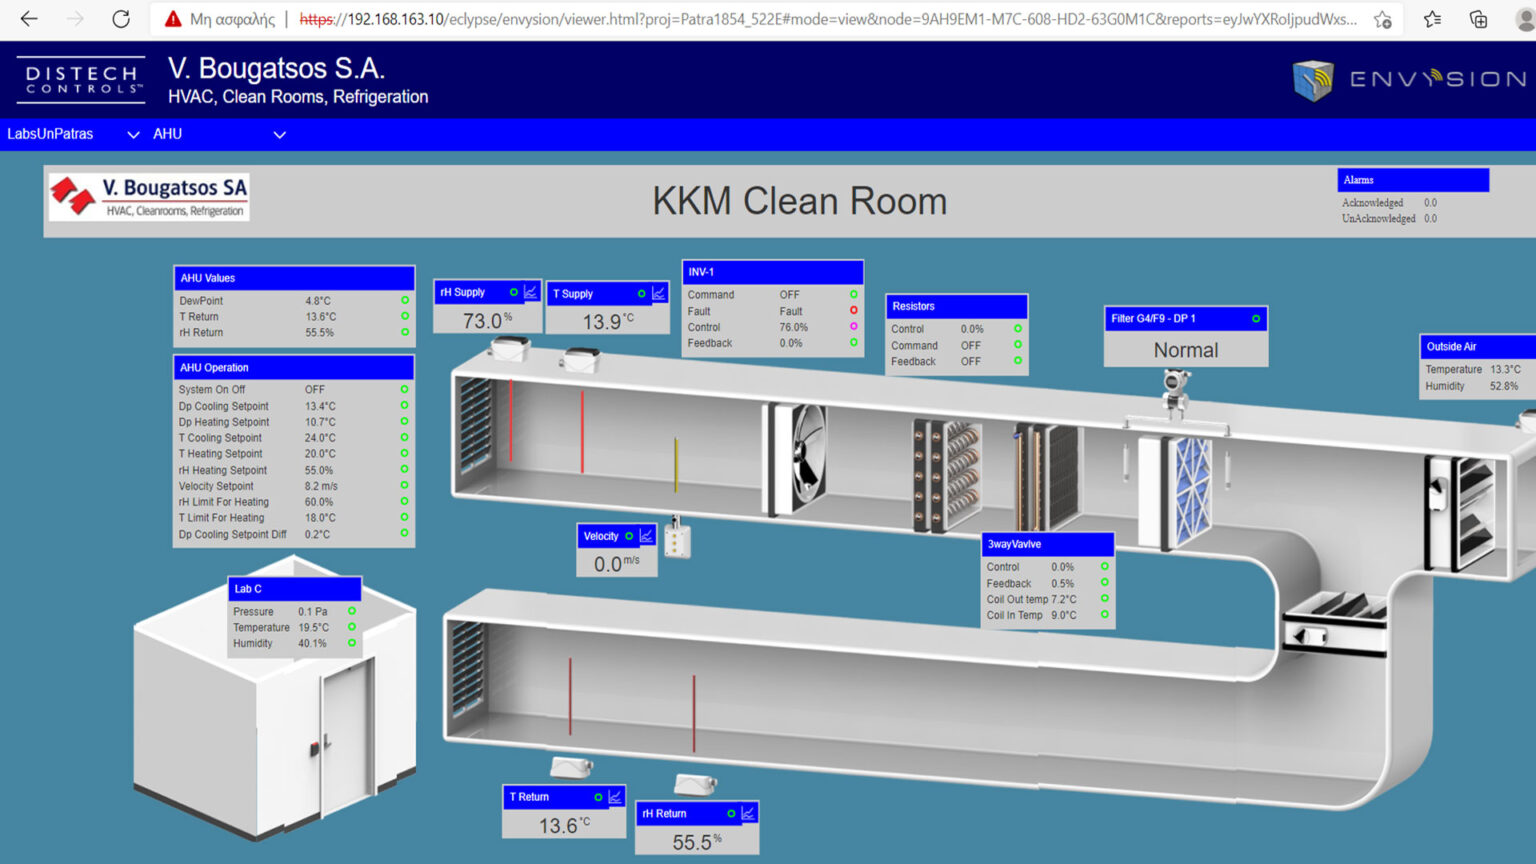
Task: Click Resistors Command OFF value
Action: point(970,346)
